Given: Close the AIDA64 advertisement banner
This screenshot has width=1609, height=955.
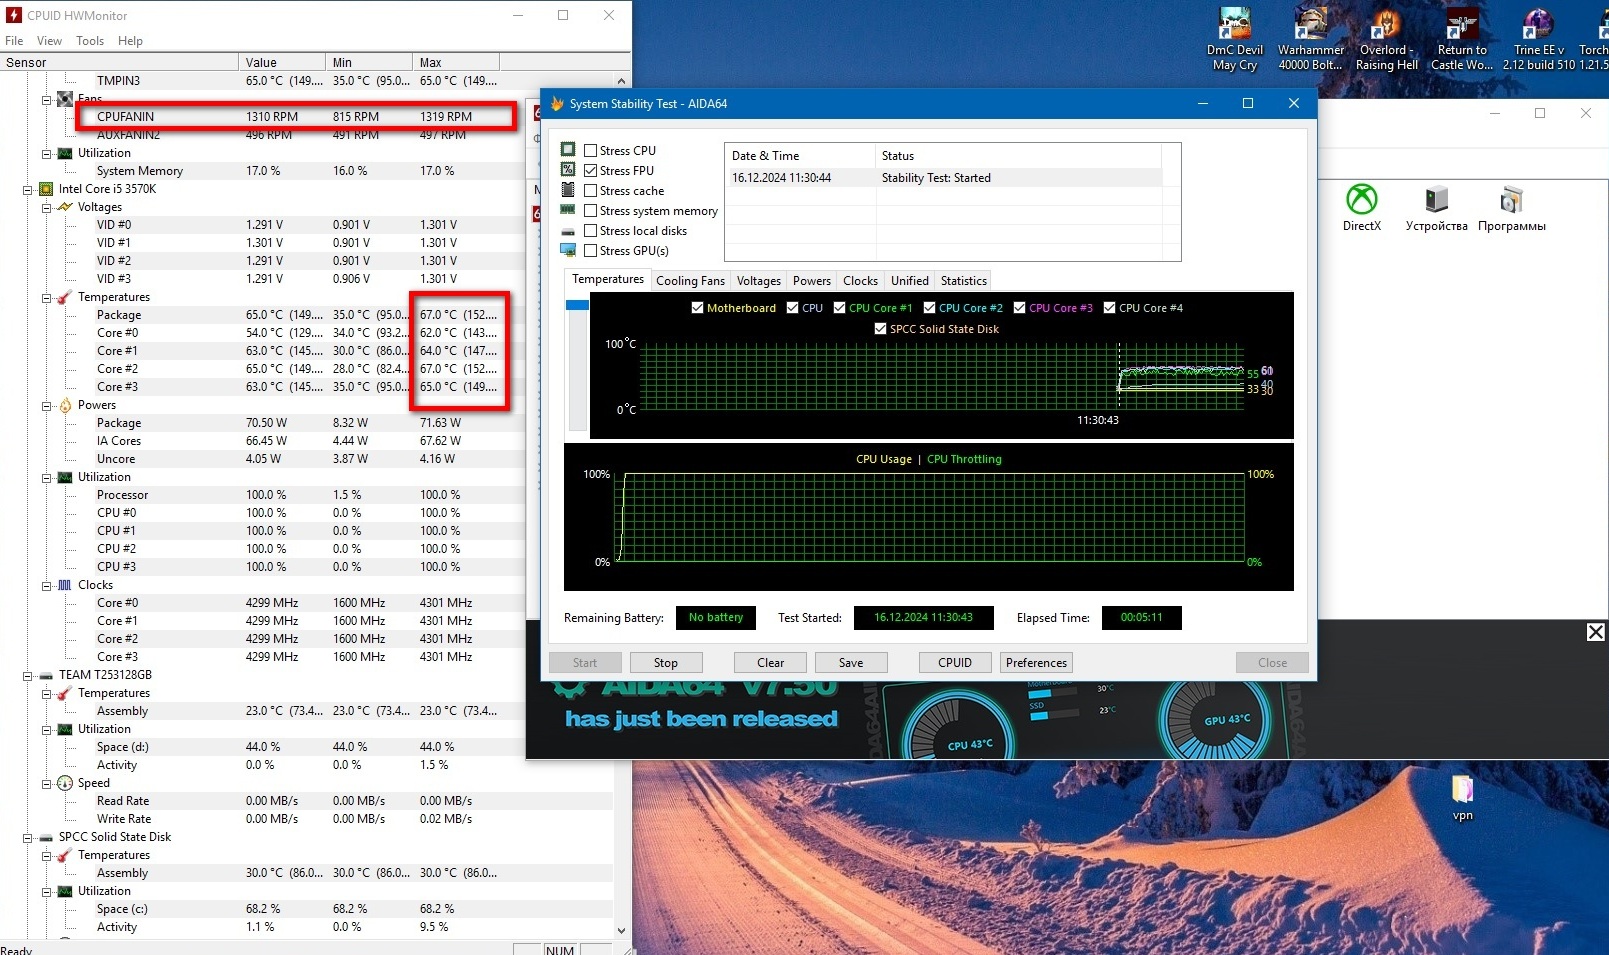Looking at the screenshot, I should coord(1596,632).
